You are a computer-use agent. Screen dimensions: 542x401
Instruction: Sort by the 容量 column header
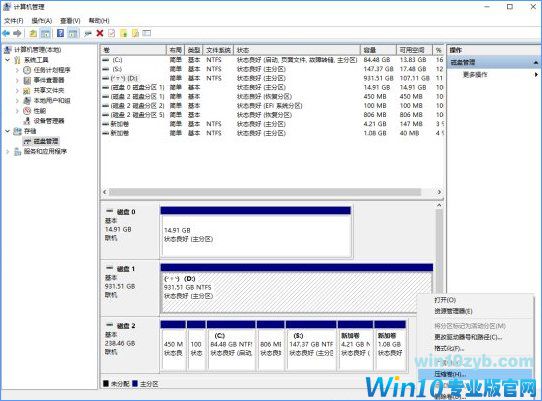(x=379, y=50)
